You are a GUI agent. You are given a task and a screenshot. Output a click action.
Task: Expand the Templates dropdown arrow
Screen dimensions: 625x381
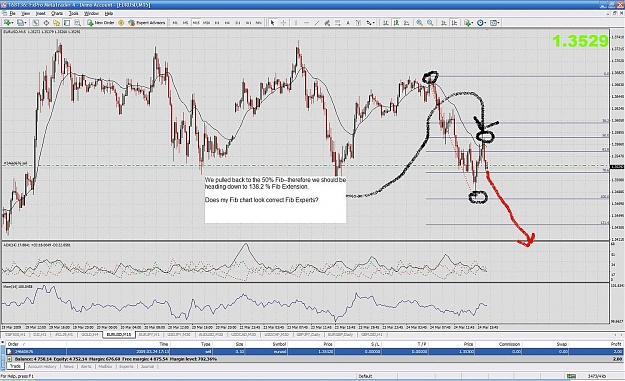(499, 23)
